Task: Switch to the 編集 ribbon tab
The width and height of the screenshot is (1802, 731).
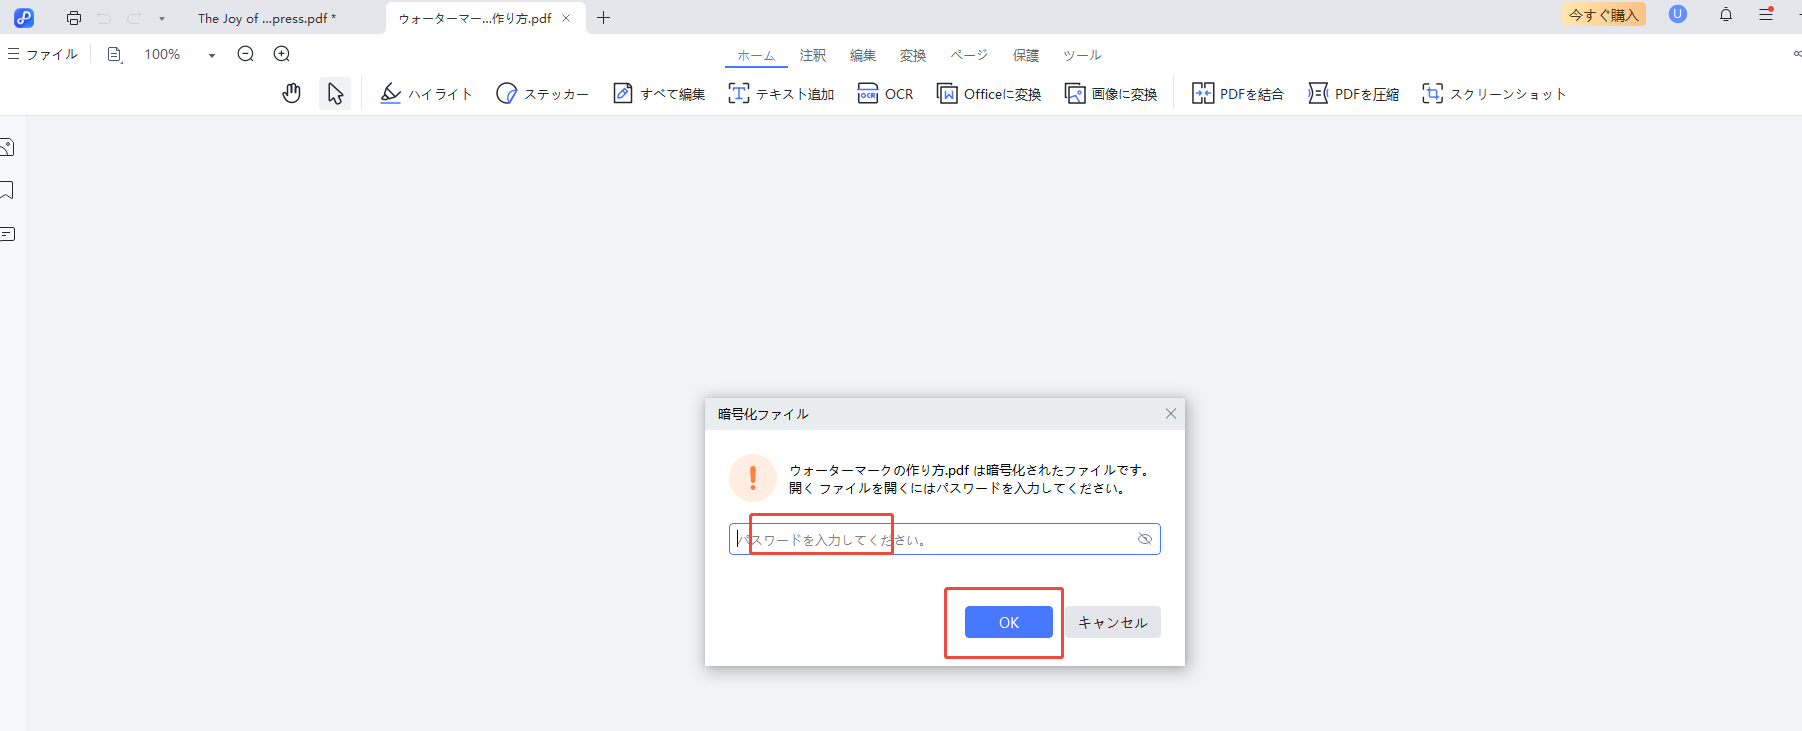Action: coord(863,55)
